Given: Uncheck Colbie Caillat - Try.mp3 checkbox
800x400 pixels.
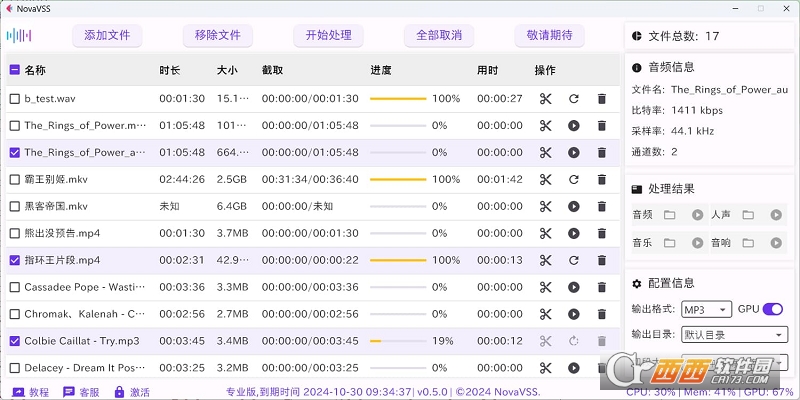Looking at the screenshot, I should (15, 341).
